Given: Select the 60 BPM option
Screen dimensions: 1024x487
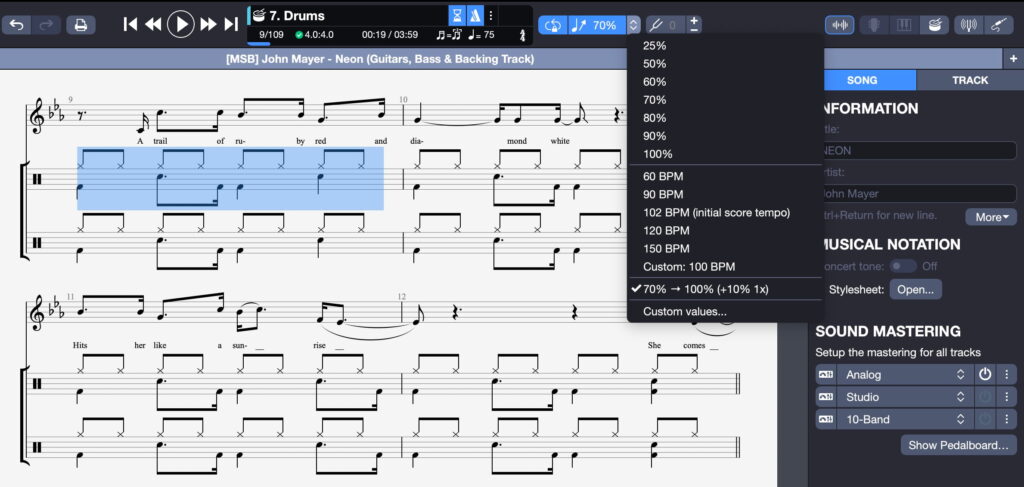Looking at the screenshot, I should [x=725, y=176].
